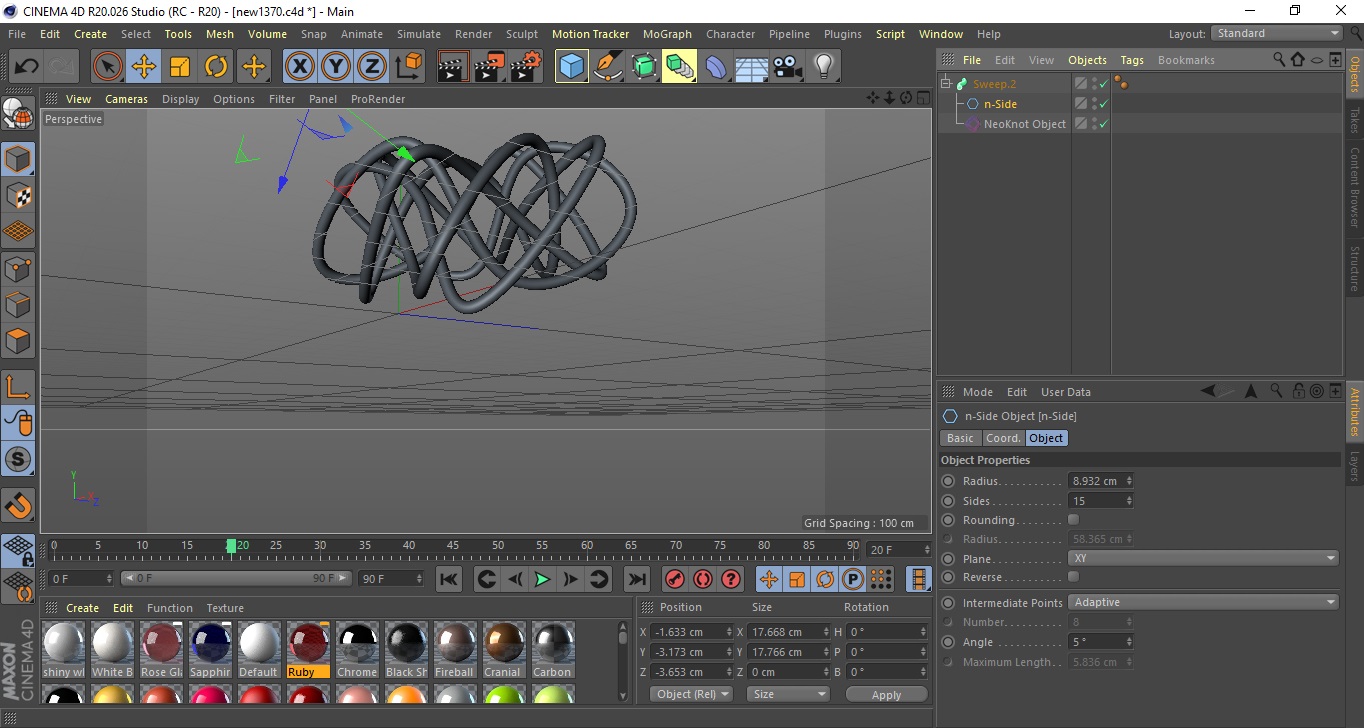Open the Simulate menu
1364x728 pixels.
(x=418, y=34)
